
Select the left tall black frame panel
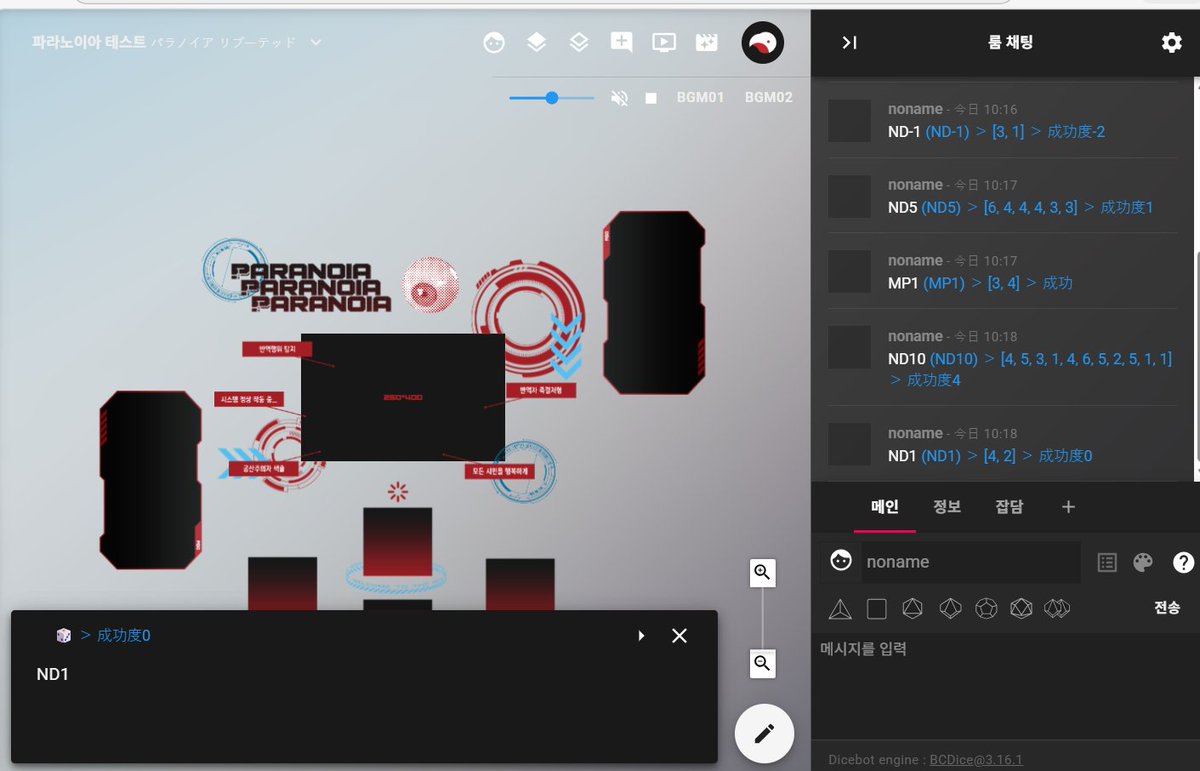coord(151,480)
